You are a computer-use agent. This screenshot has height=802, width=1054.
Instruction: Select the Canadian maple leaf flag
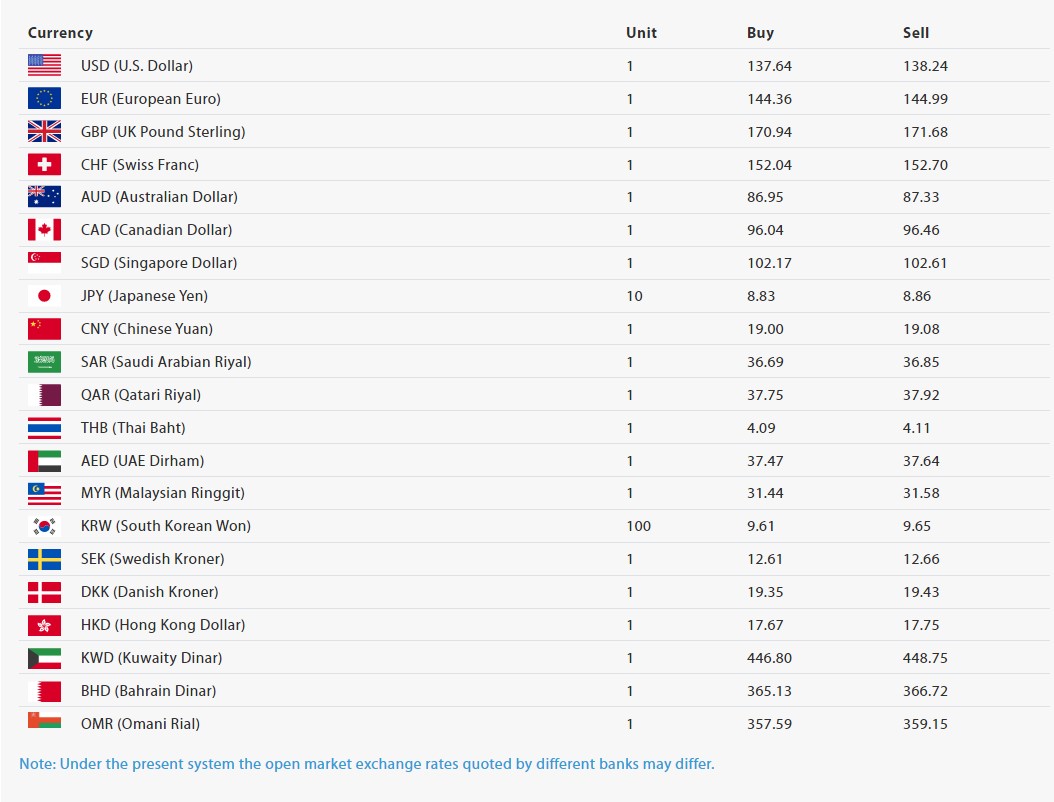tap(44, 230)
